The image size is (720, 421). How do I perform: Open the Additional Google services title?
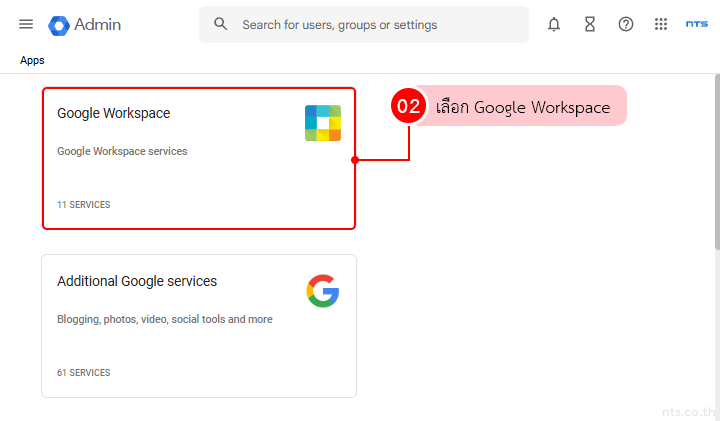137,281
